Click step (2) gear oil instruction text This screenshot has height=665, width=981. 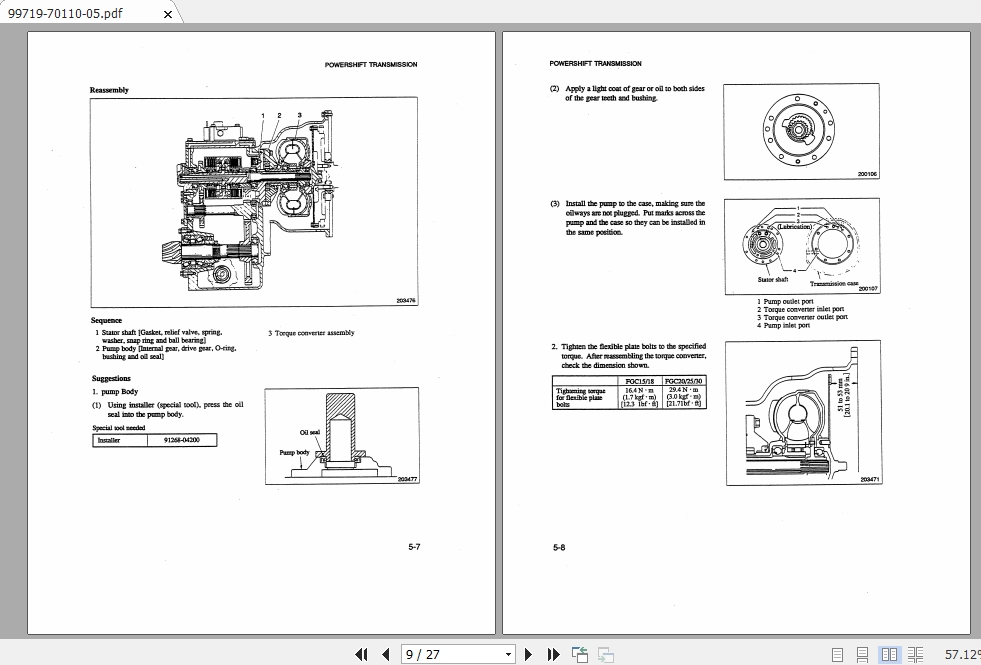point(628,93)
